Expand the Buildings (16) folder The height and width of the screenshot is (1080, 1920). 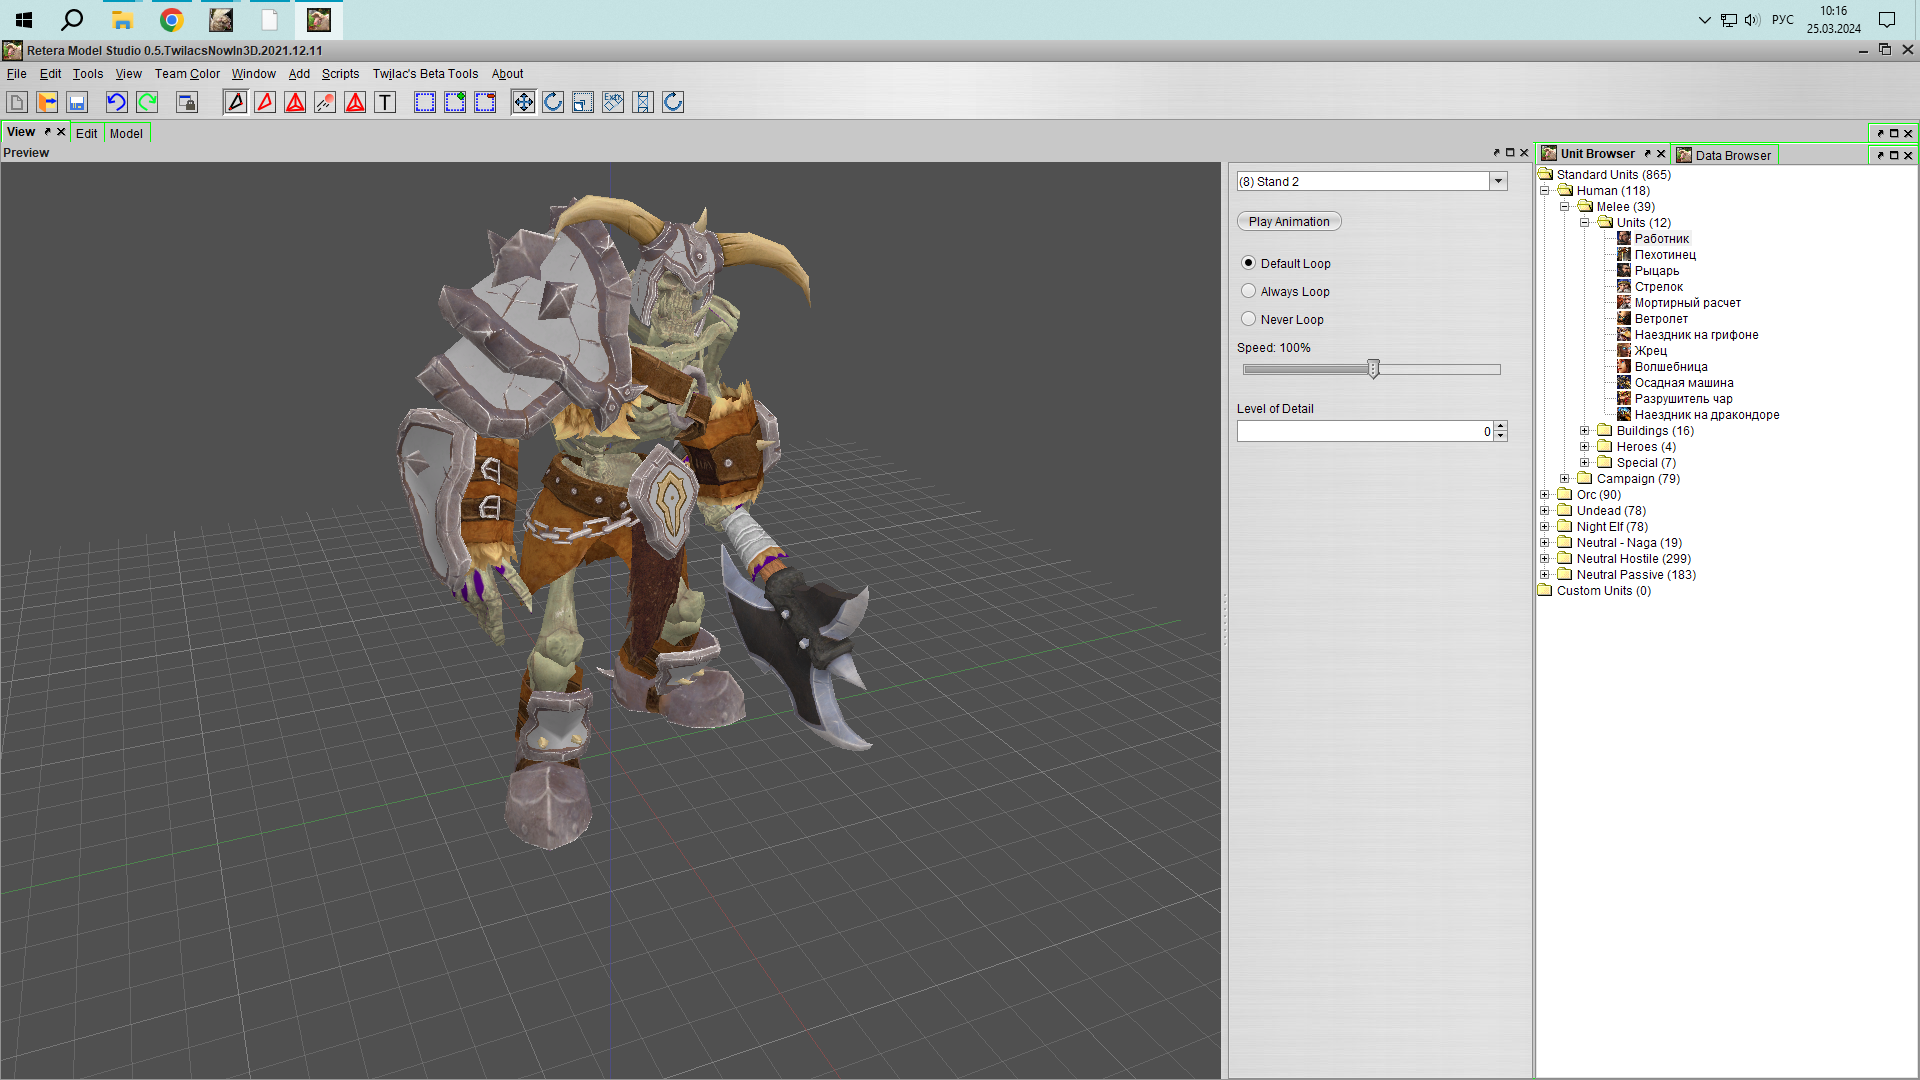click(1585, 431)
